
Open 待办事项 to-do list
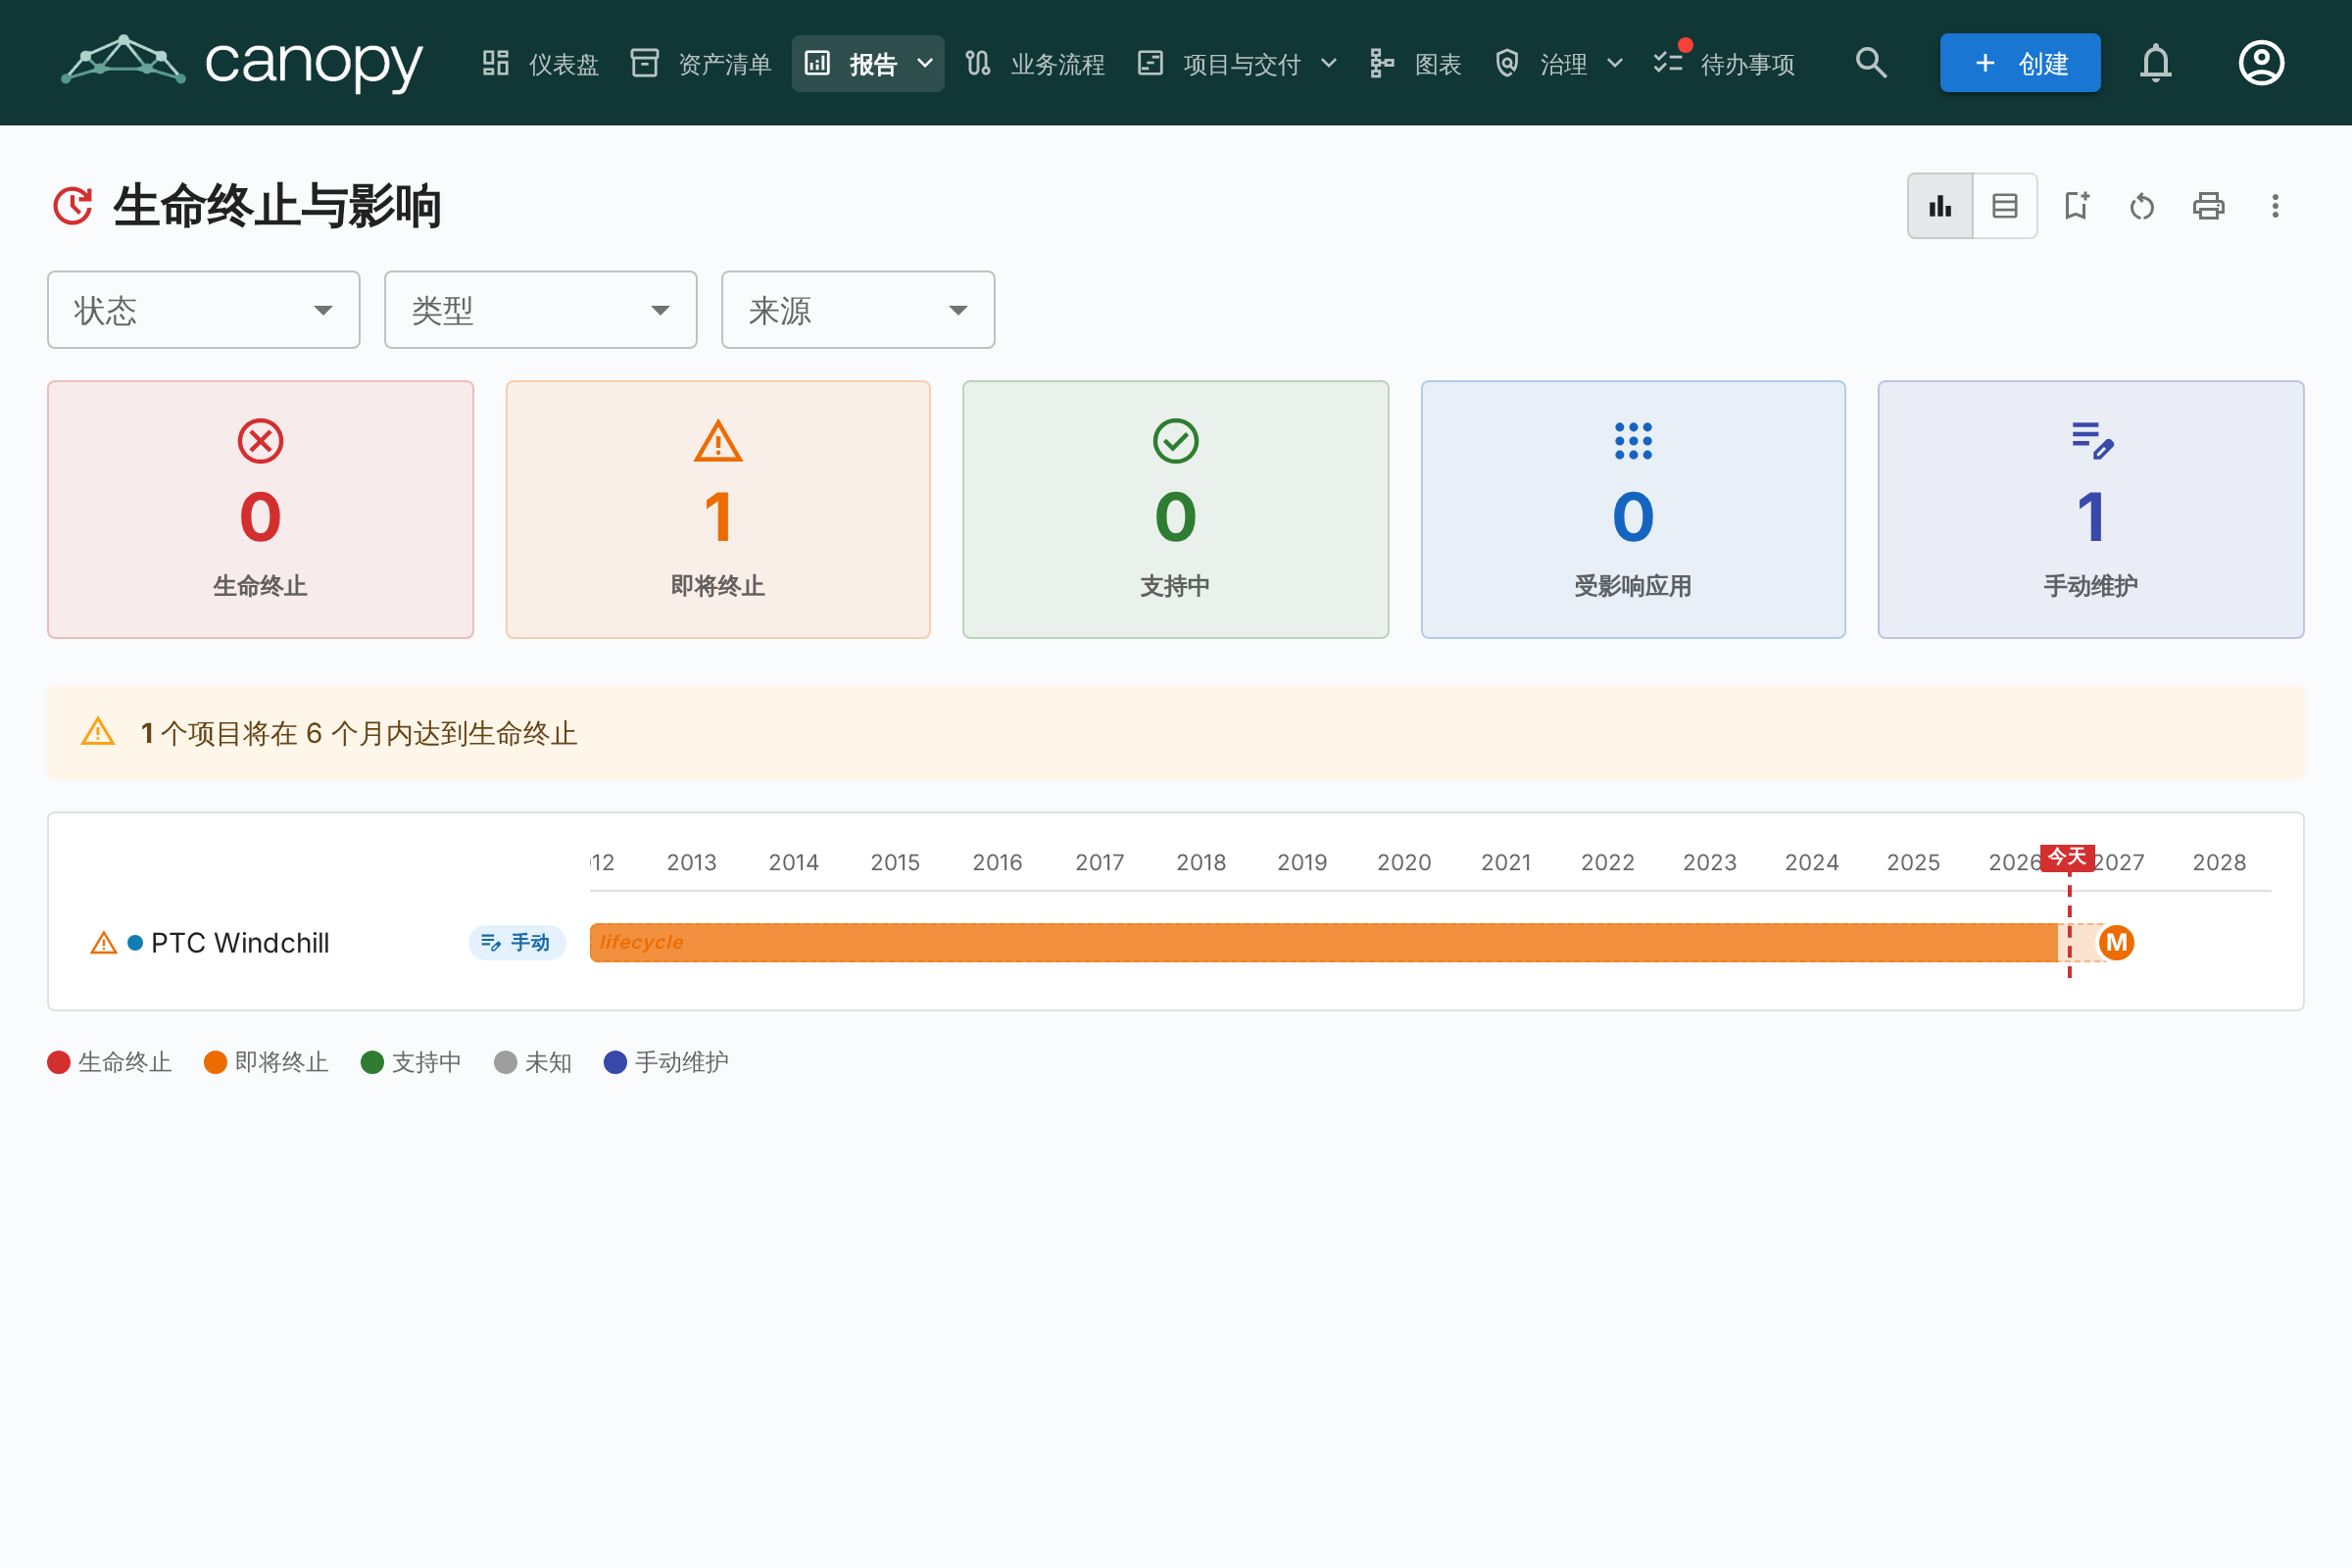pyautogui.click(x=1724, y=64)
